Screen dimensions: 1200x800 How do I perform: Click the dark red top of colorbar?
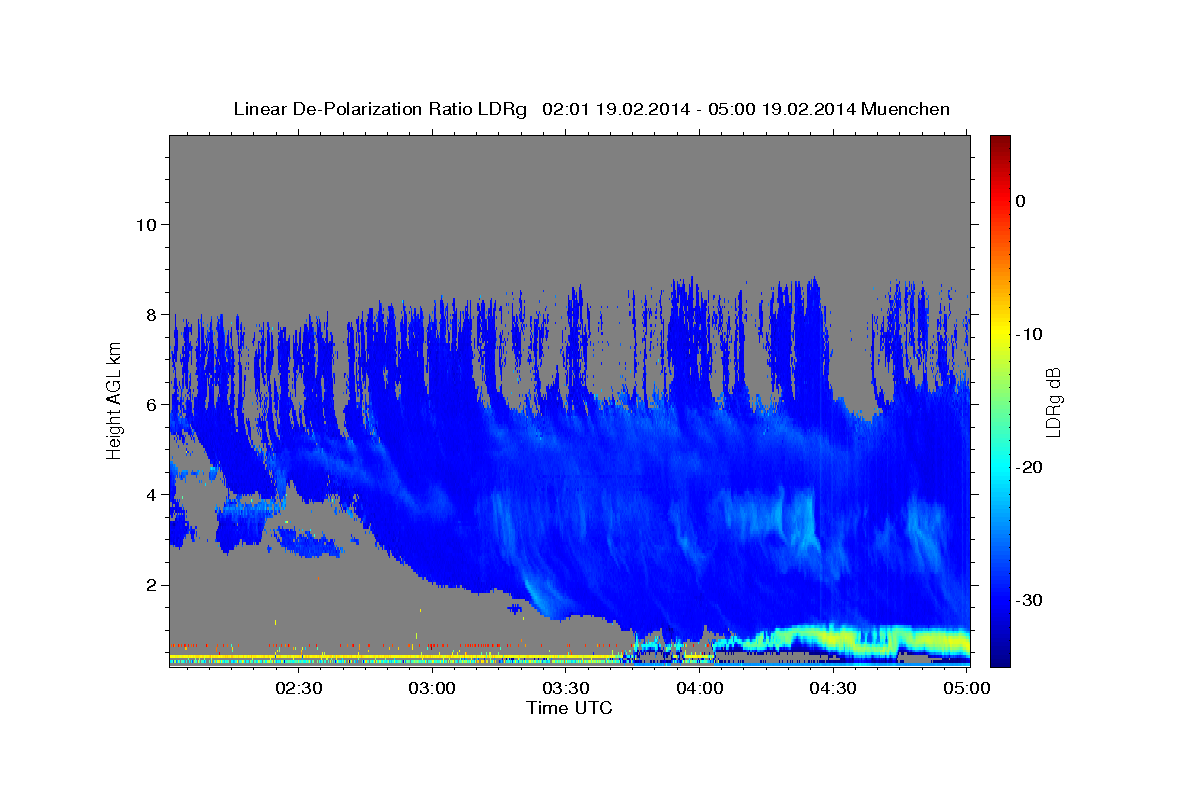coord(1000,145)
